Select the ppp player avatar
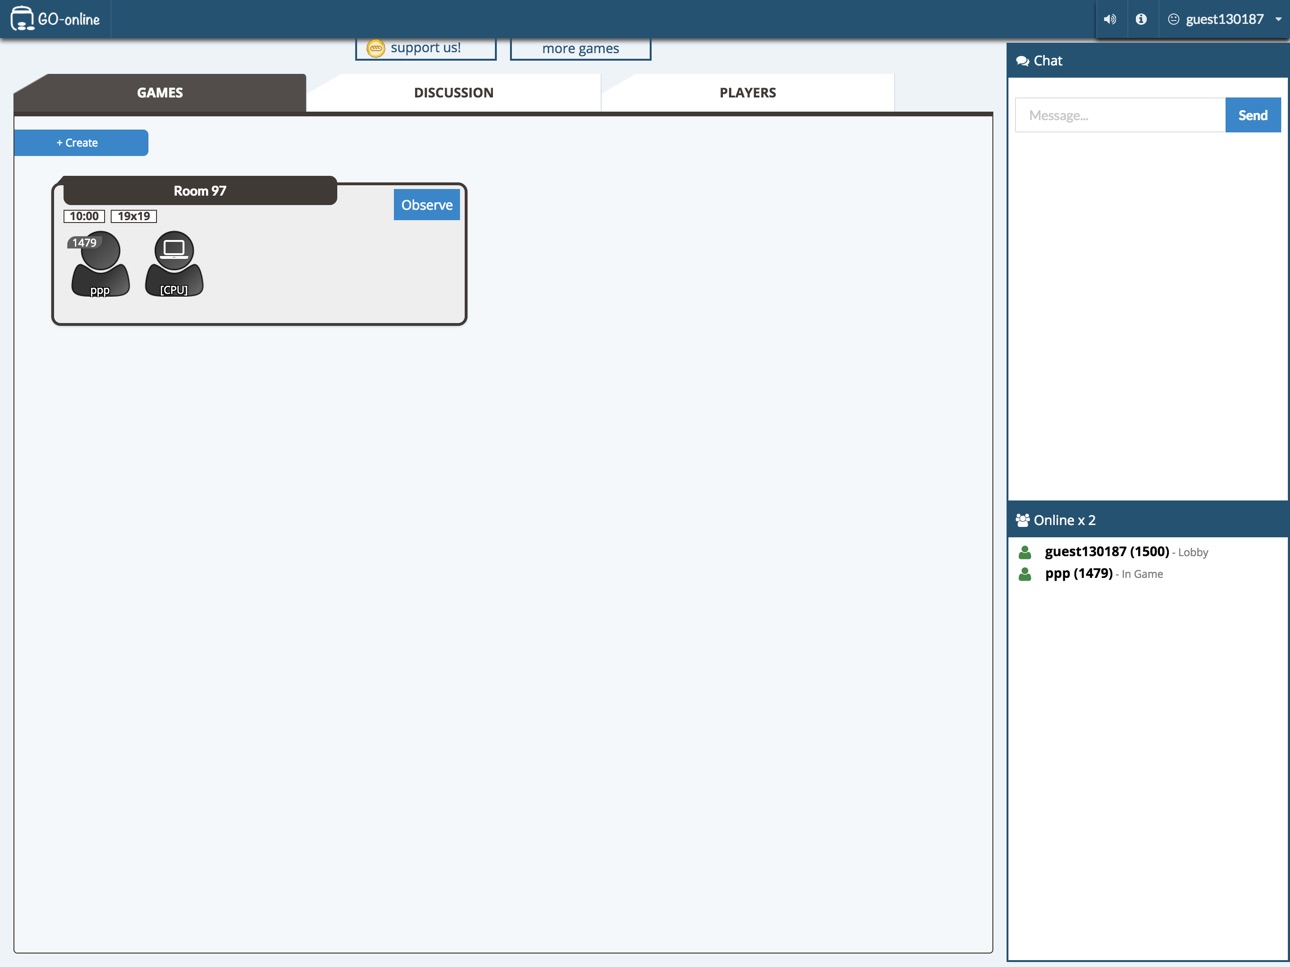The height and width of the screenshot is (967, 1290). 100,265
